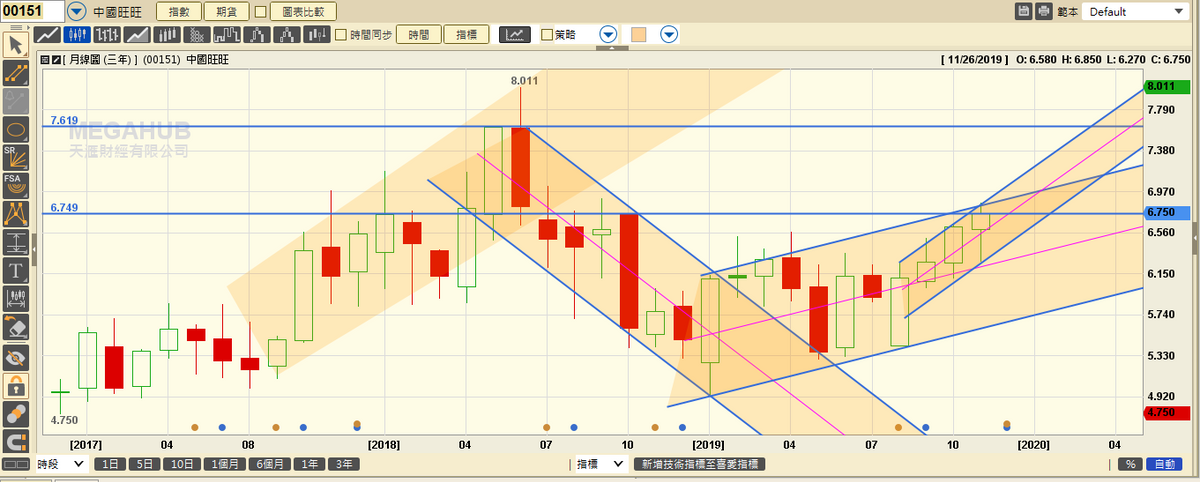
Task: Print the chart
Action: [x=1044, y=11]
